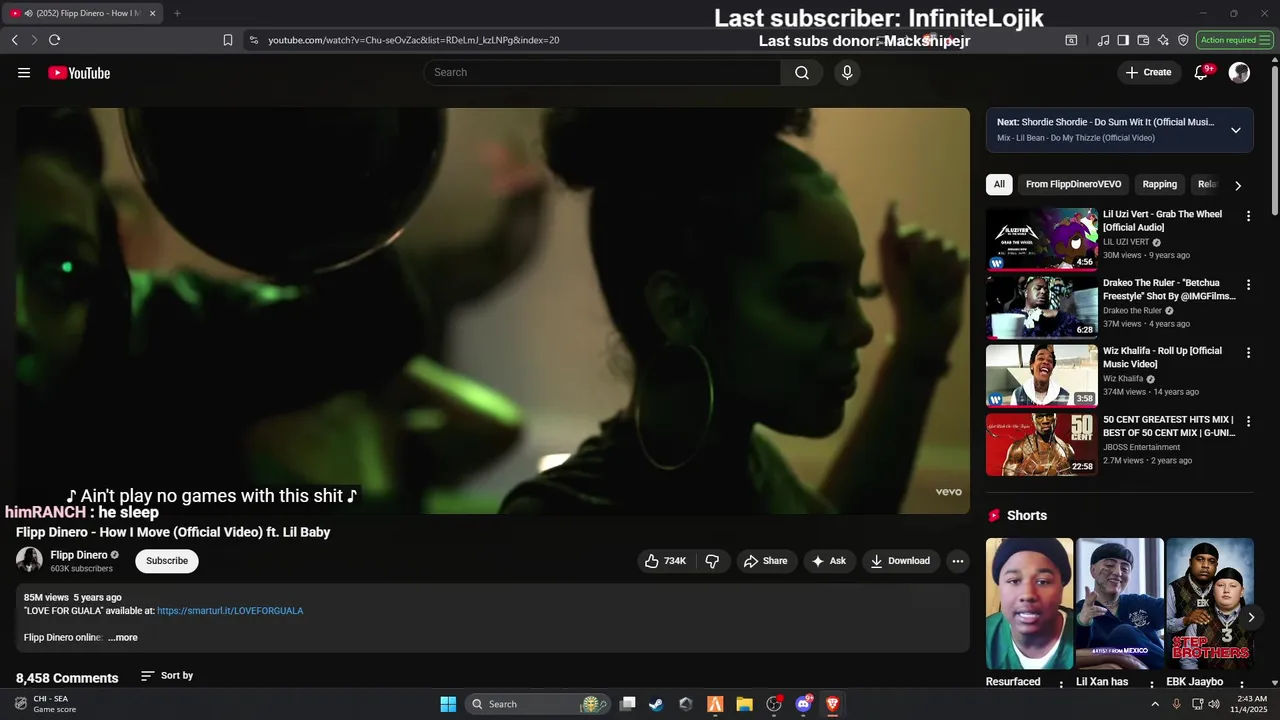Viewport: 1280px width, 720px height.
Task: Expand the Next-up playlist panel chevron
Action: (x=1236, y=130)
